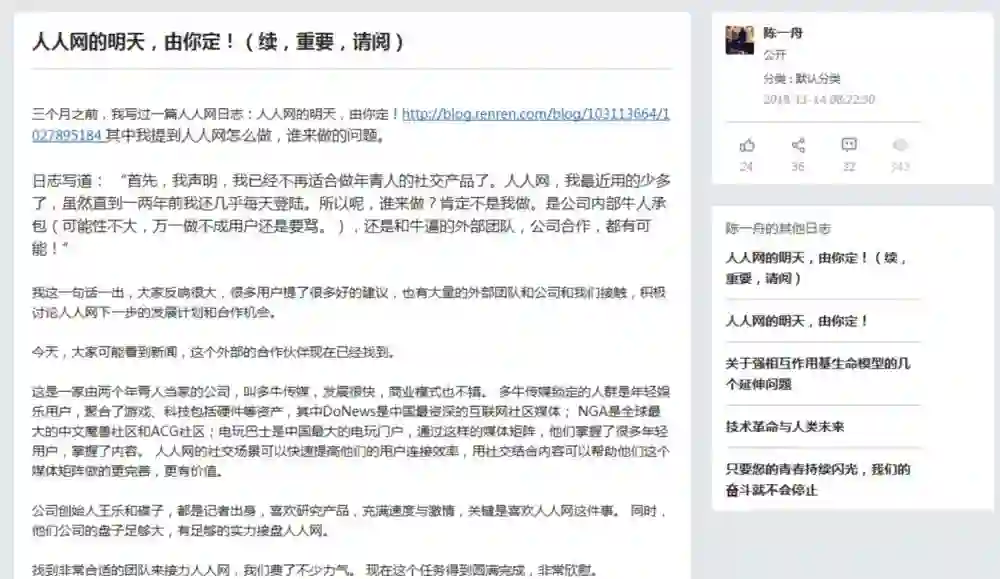Open the comments bubble icon
Viewport: 1000px width, 579px height.
[849, 145]
